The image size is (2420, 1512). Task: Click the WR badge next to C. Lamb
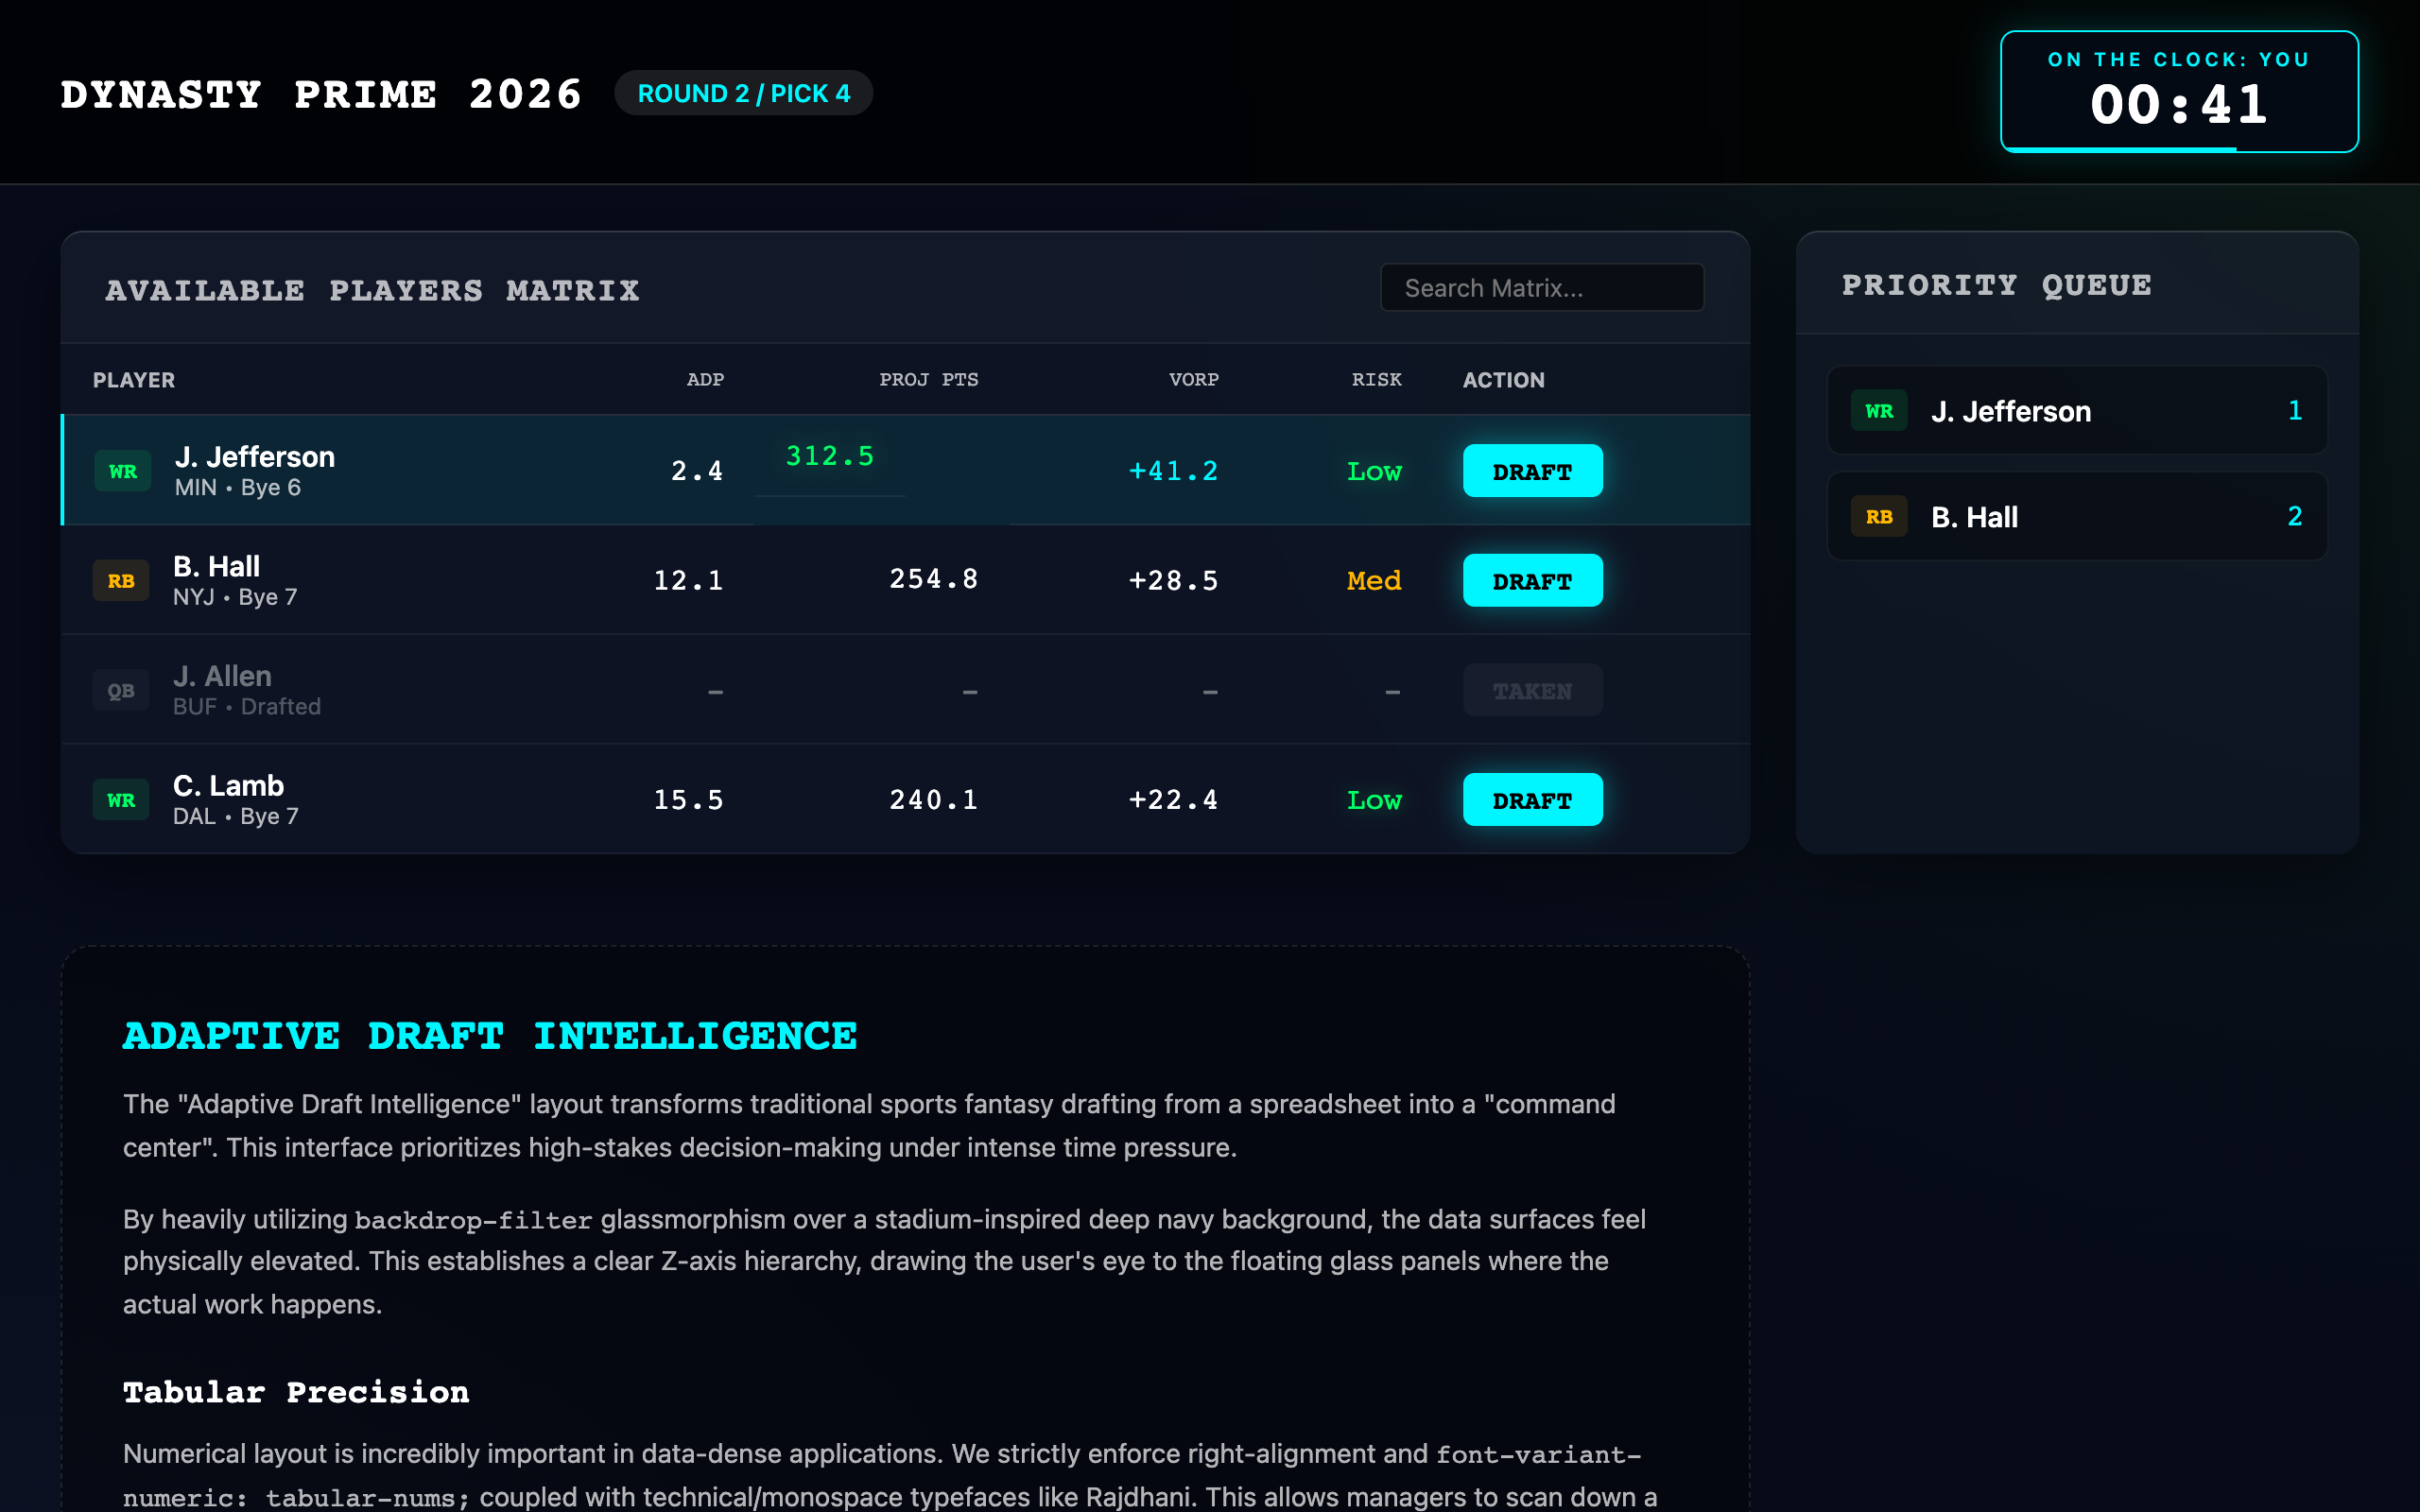pos(121,800)
